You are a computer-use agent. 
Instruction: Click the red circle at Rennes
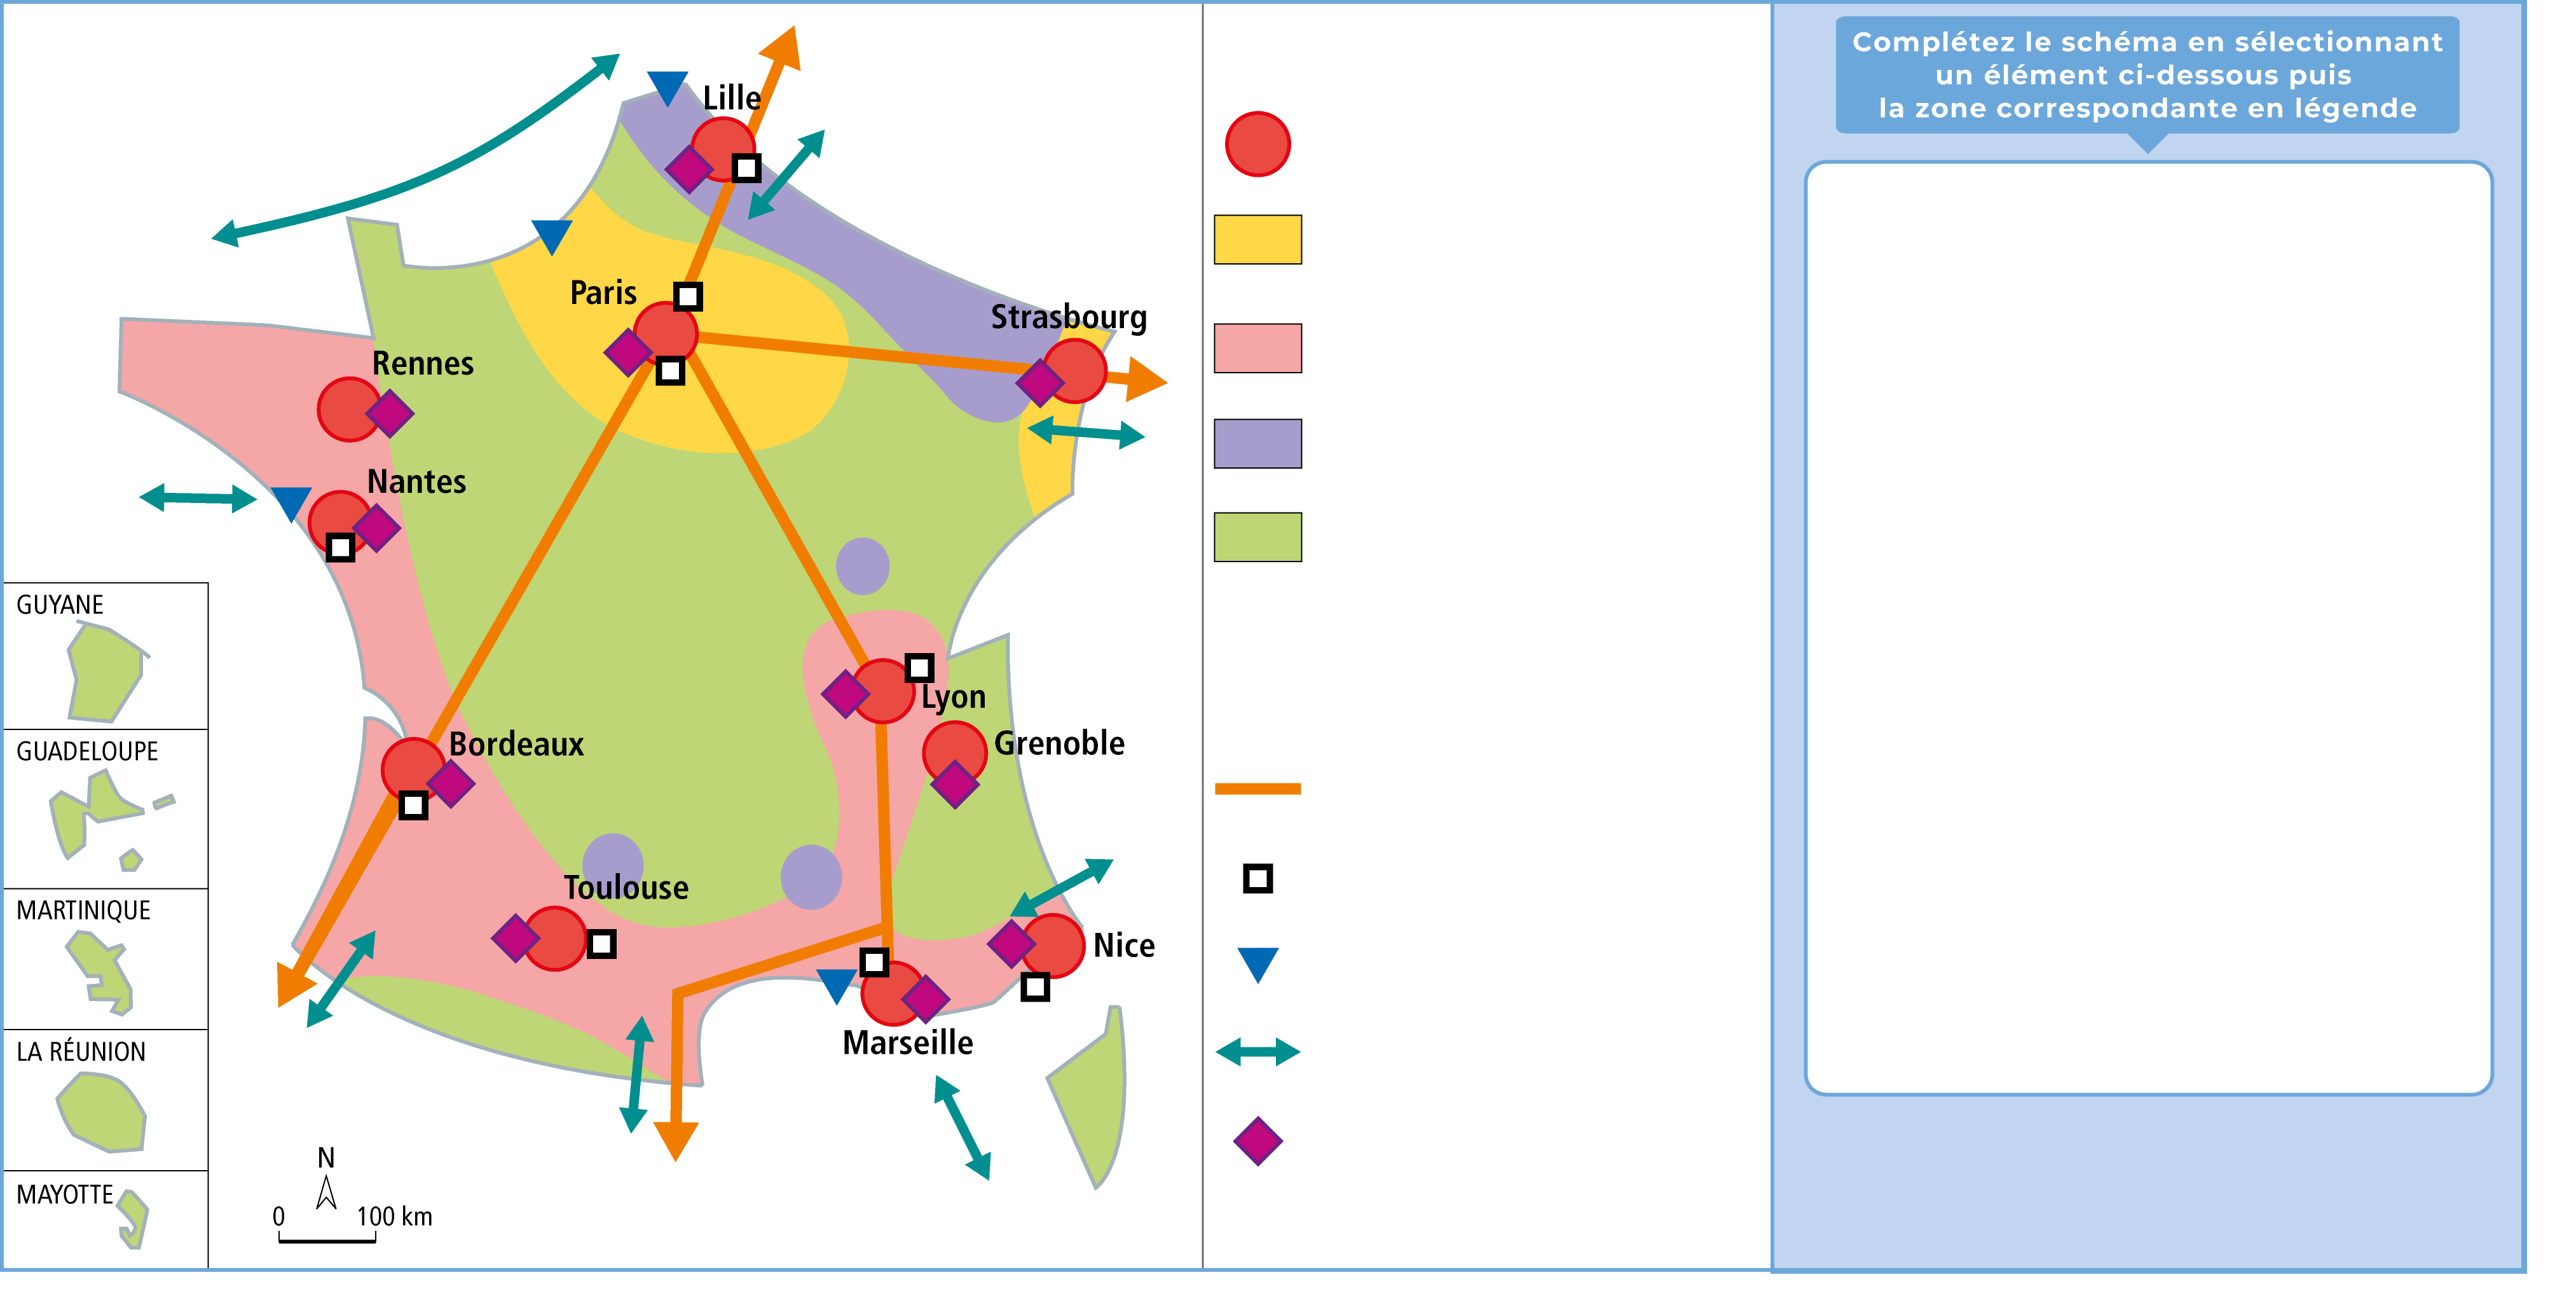coord(349,409)
